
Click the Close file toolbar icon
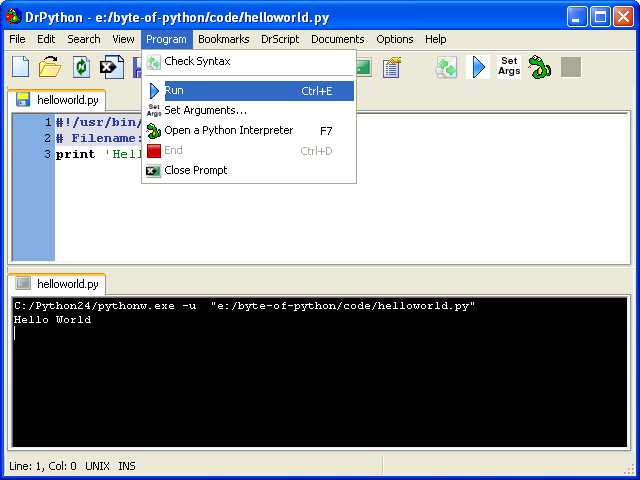tap(112, 67)
